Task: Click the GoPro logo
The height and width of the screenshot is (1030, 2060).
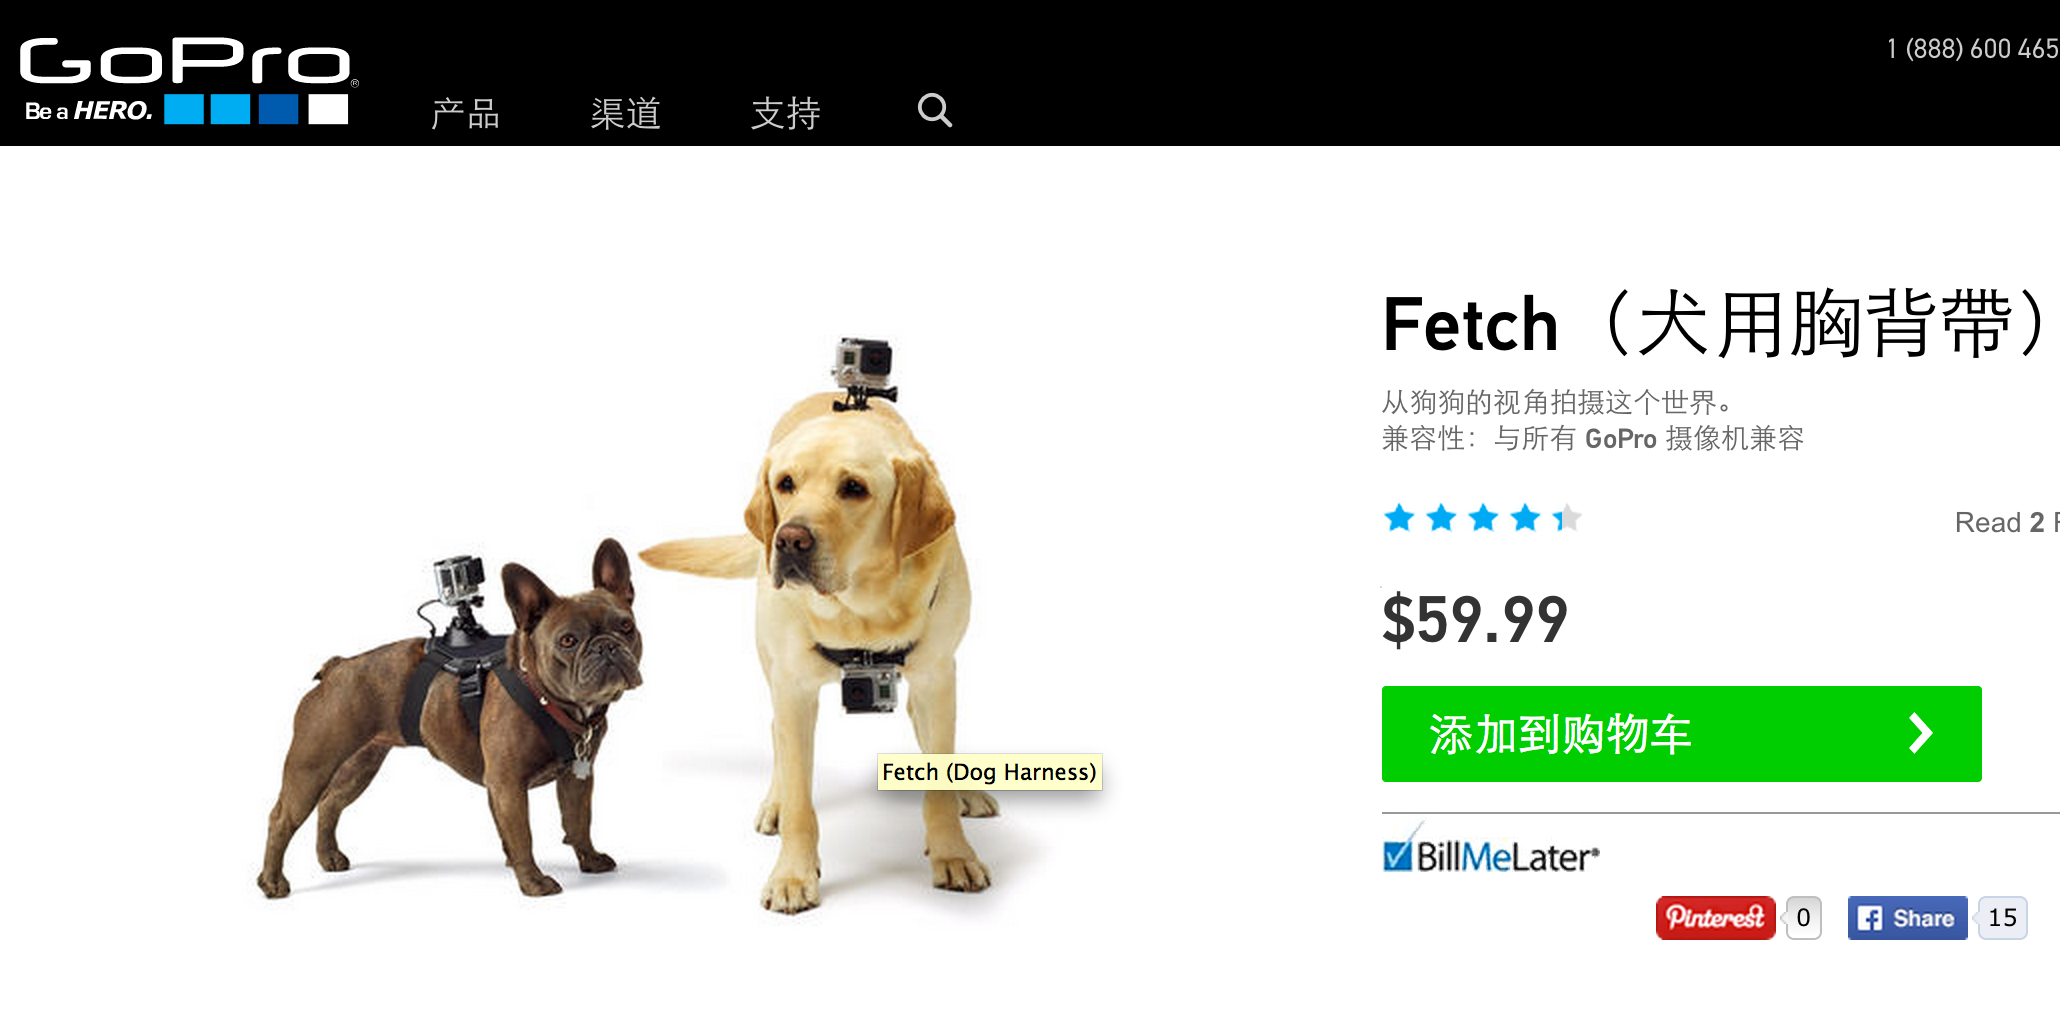Action: point(188,80)
